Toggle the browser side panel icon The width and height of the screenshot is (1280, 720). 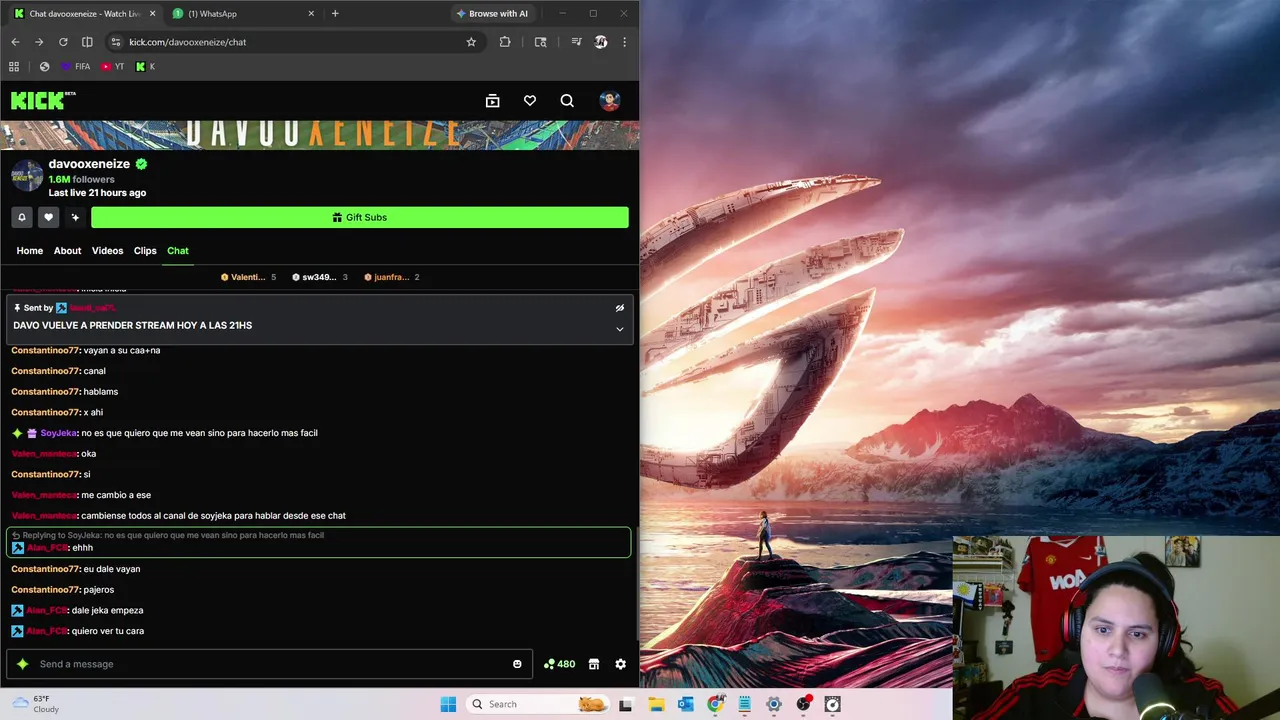click(x=87, y=42)
